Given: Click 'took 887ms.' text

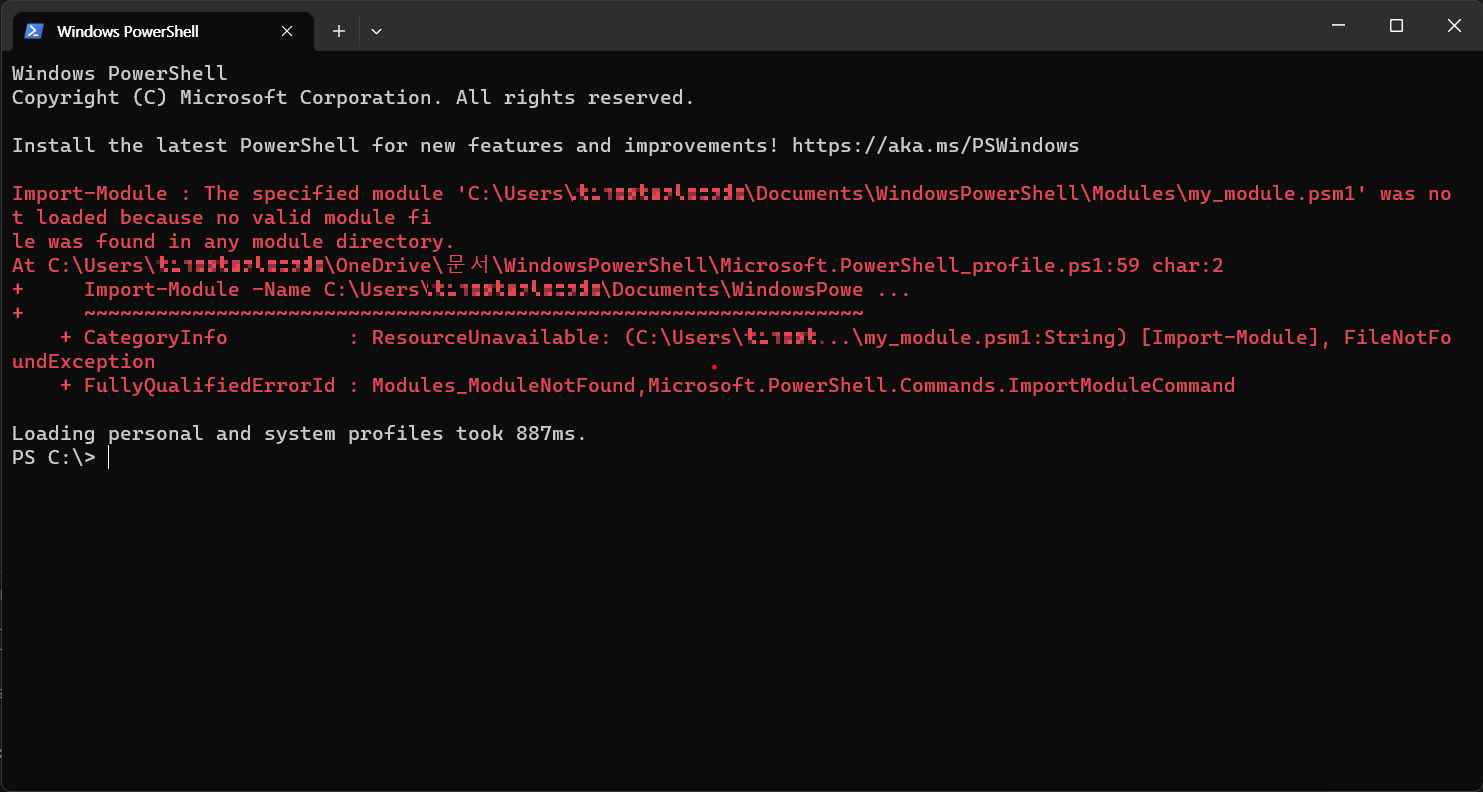Looking at the screenshot, I should [521, 433].
